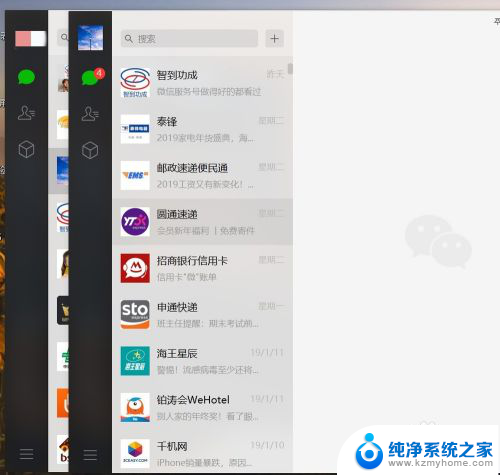This screenshot has width=500, height=475.
Task: Click the plus button beside search
Action: point(274,39)
